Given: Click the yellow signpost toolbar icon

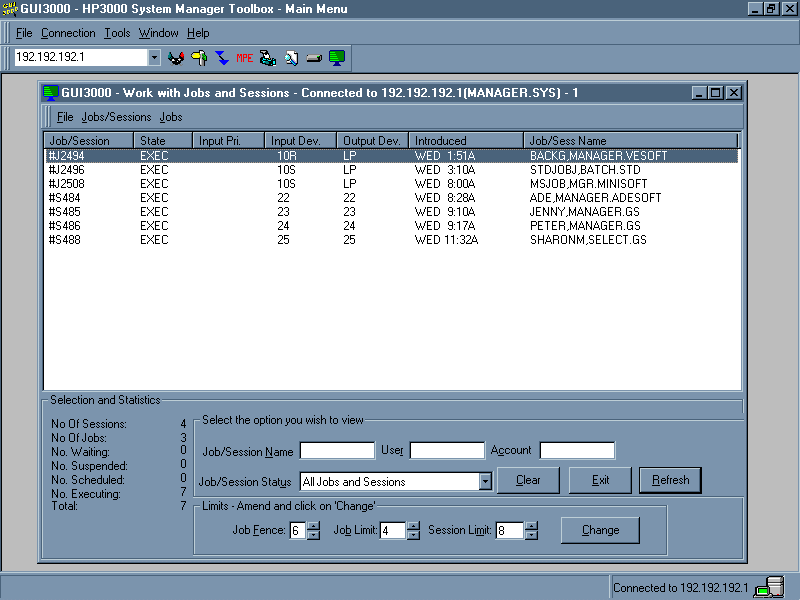Looking at the screenshot, I should point(199,58).
